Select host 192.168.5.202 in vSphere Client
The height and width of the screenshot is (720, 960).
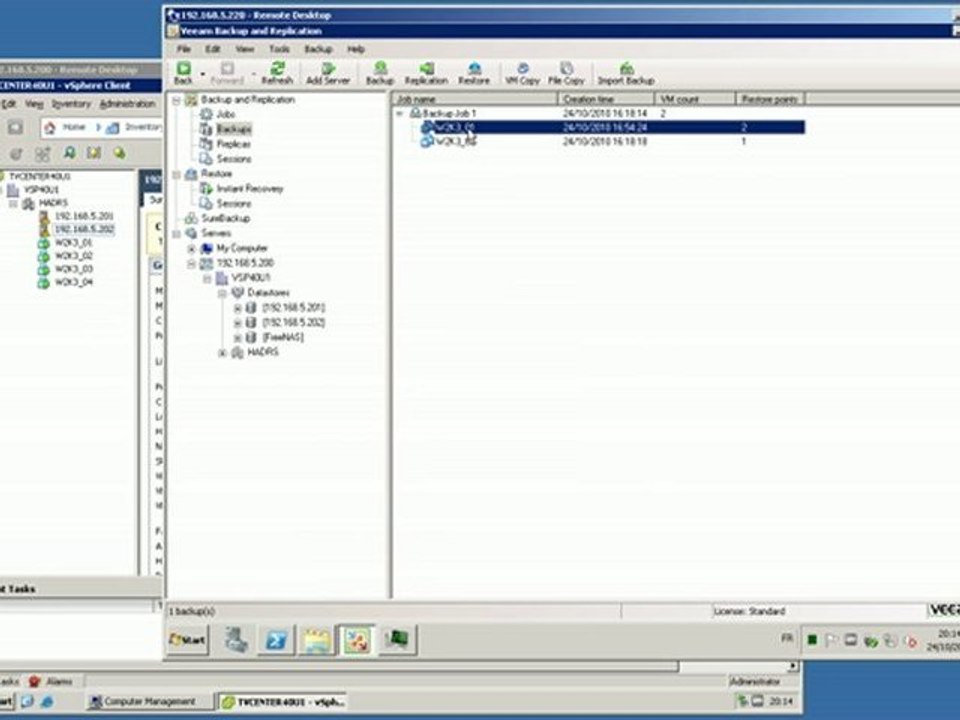(84, 229)
